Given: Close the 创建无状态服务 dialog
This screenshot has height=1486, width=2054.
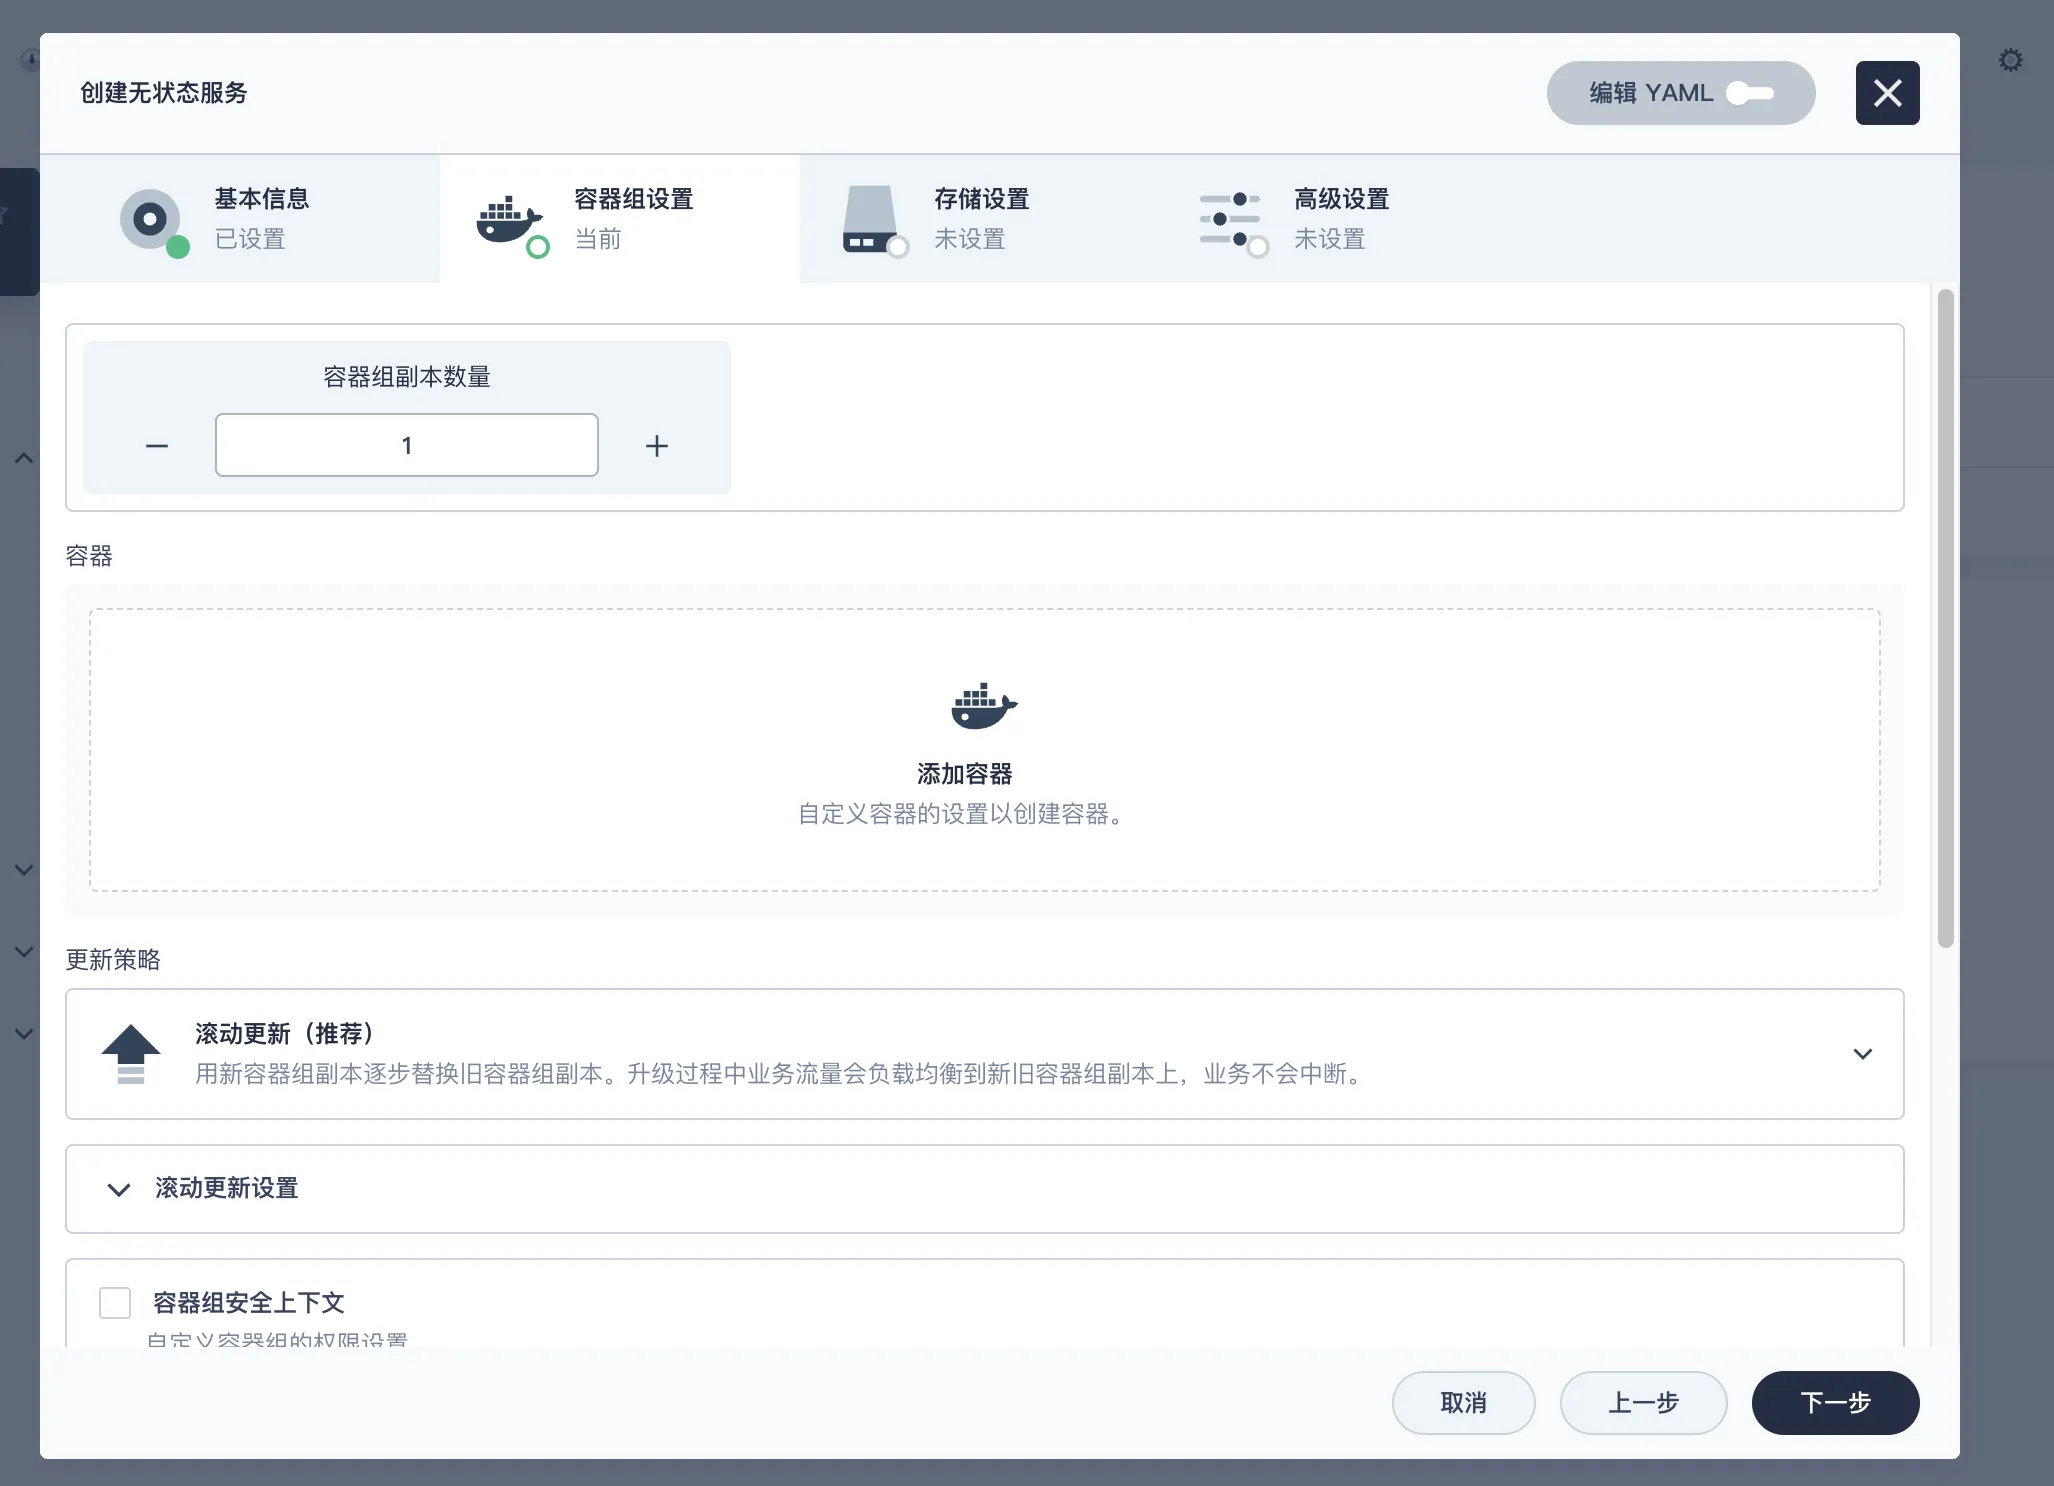Looking at the screenshot, I should 1887,93.
